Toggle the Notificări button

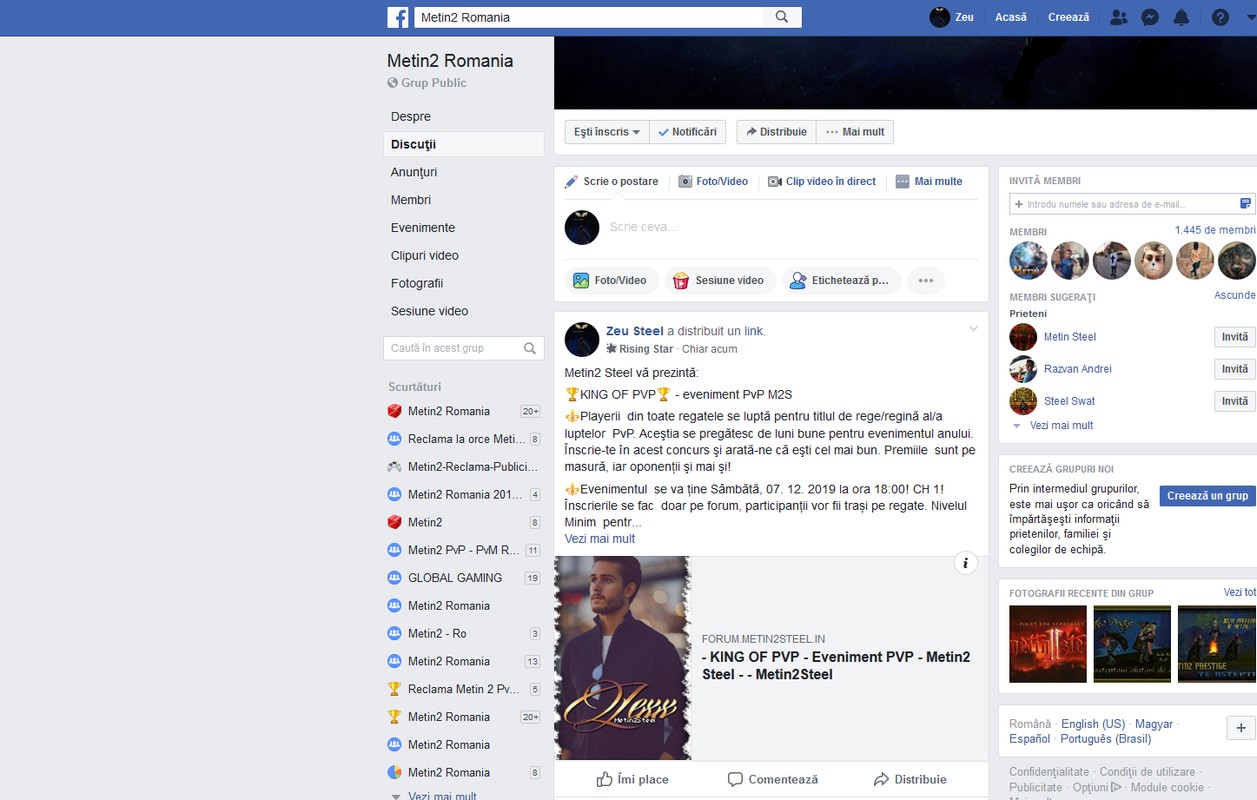pos(688,132)
